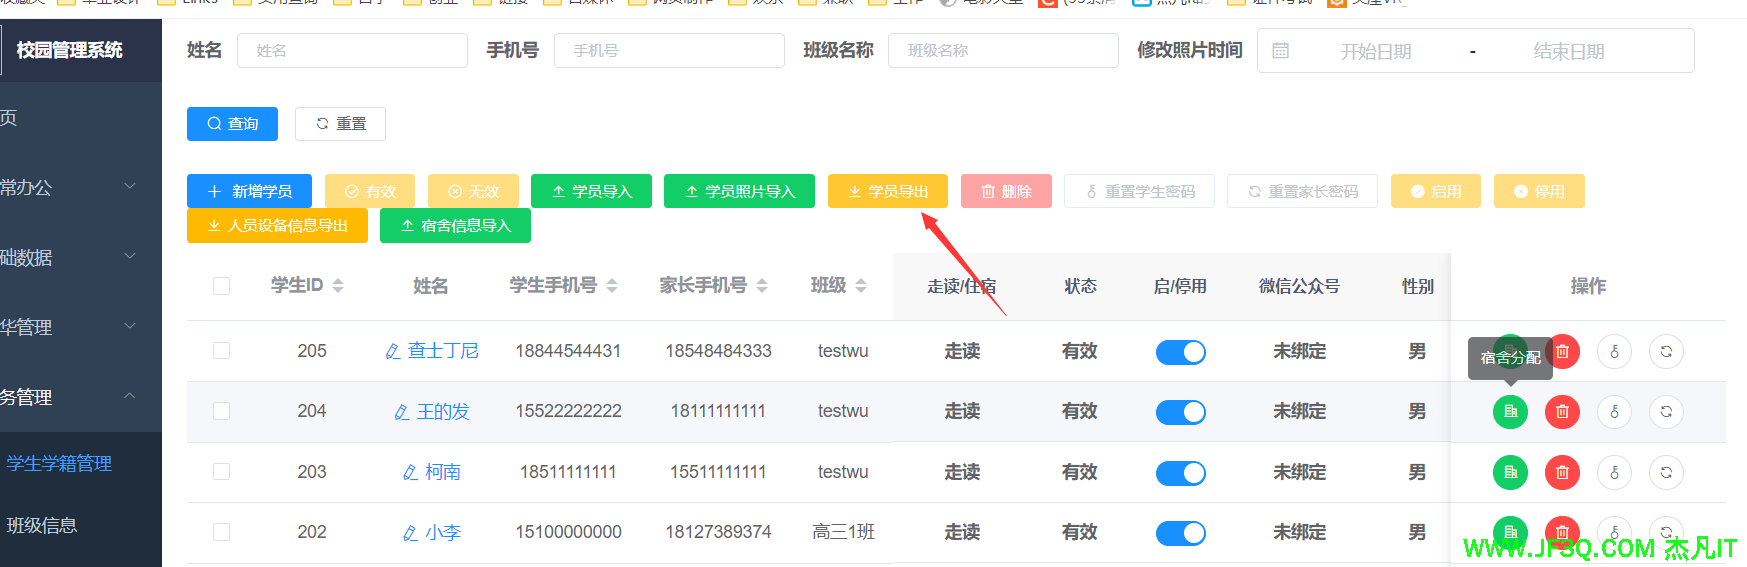Click dormitory assignment icon for student 204
The height and width of the screenshot is (567, 1747).
[1510, 412]
